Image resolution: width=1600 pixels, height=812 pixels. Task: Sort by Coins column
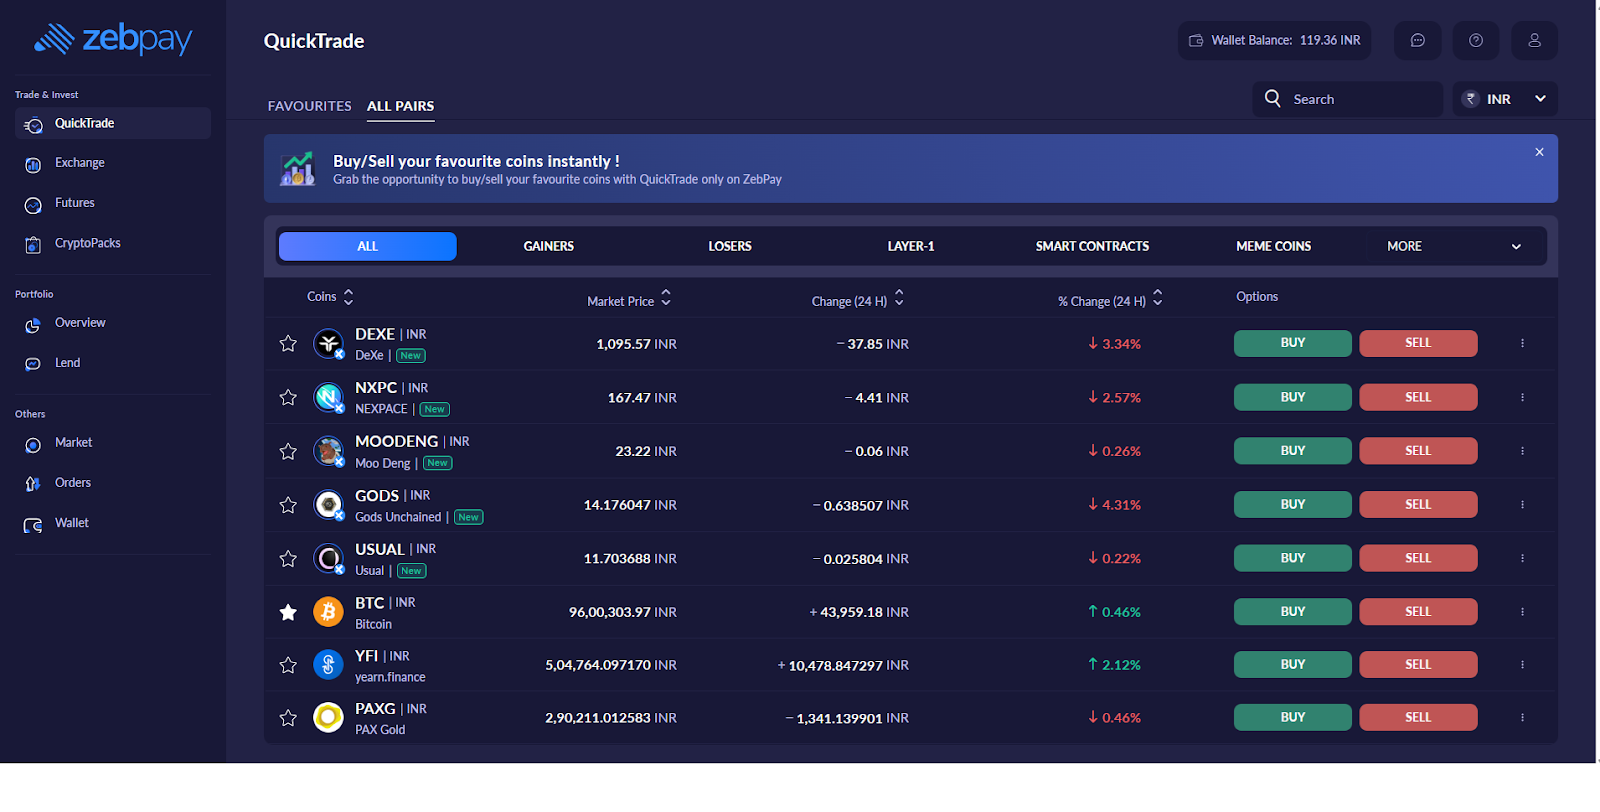click(330, 297)
